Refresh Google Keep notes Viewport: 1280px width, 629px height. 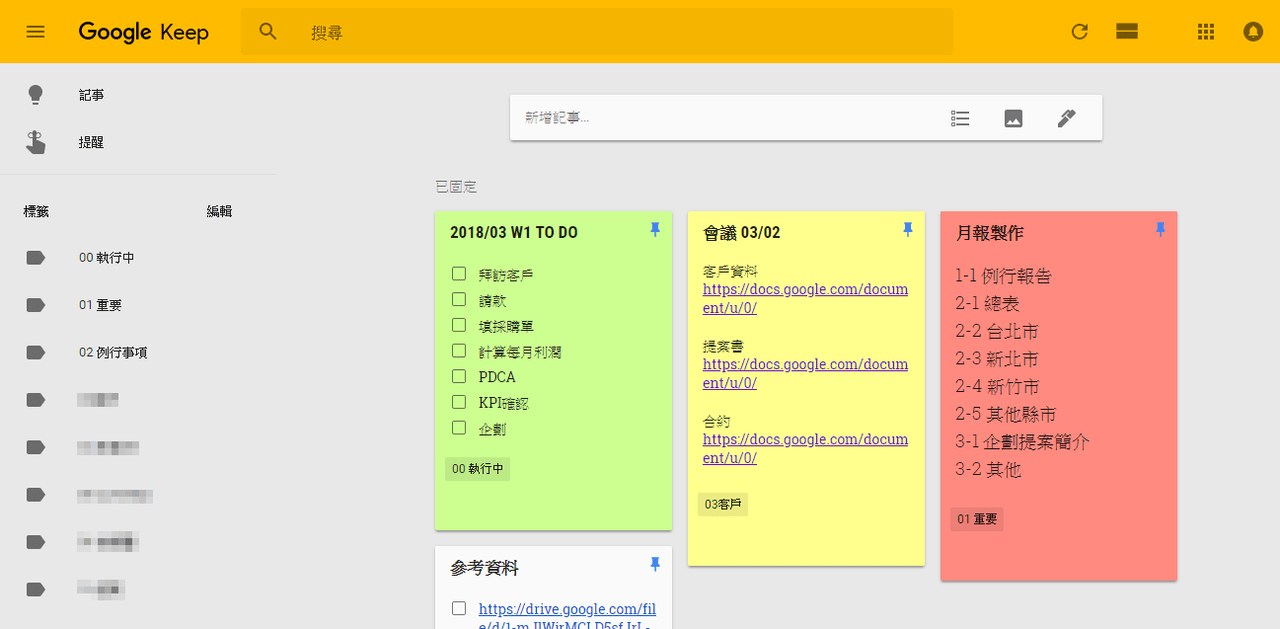pos(1079,31)
